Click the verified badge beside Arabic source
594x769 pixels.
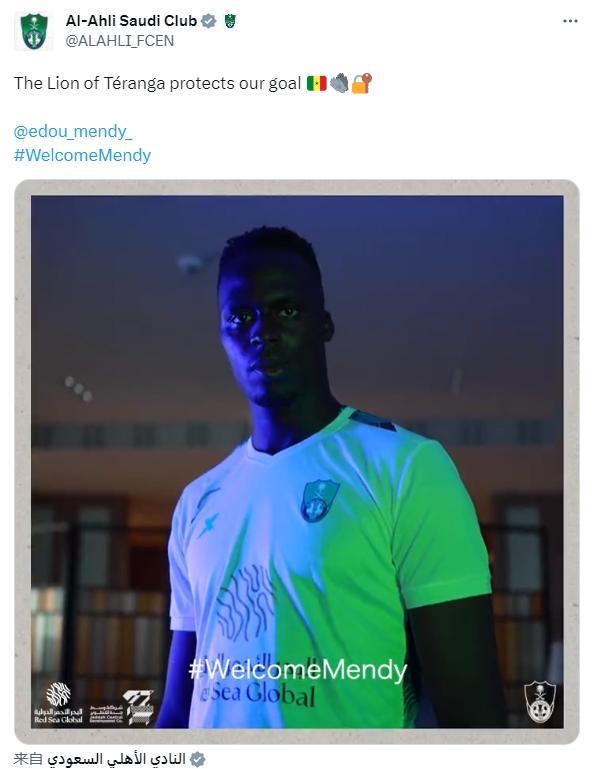198,759
